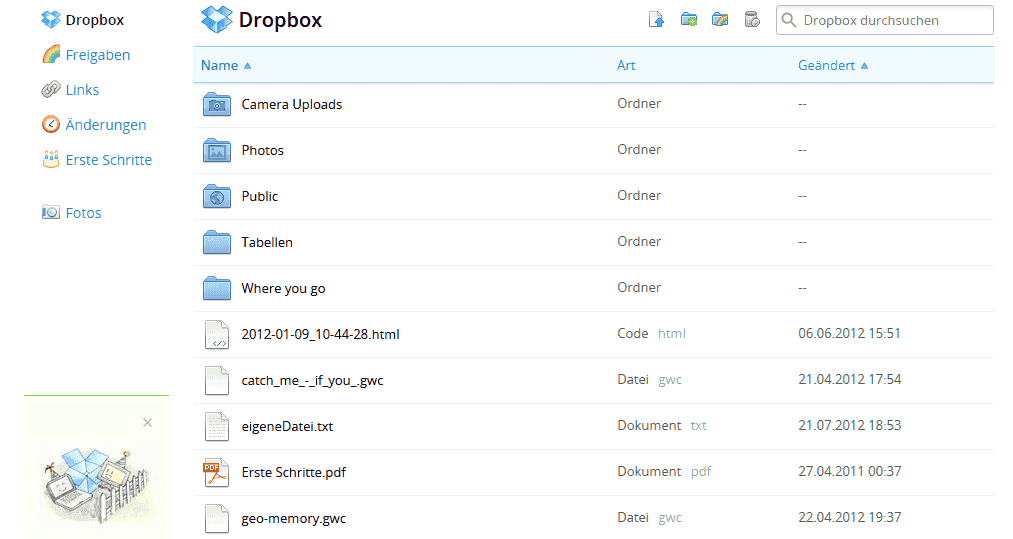This screenshot has height=539, width=1013.
Task: Click the date 21.04.2012 17:54
Action: [849, 379]
